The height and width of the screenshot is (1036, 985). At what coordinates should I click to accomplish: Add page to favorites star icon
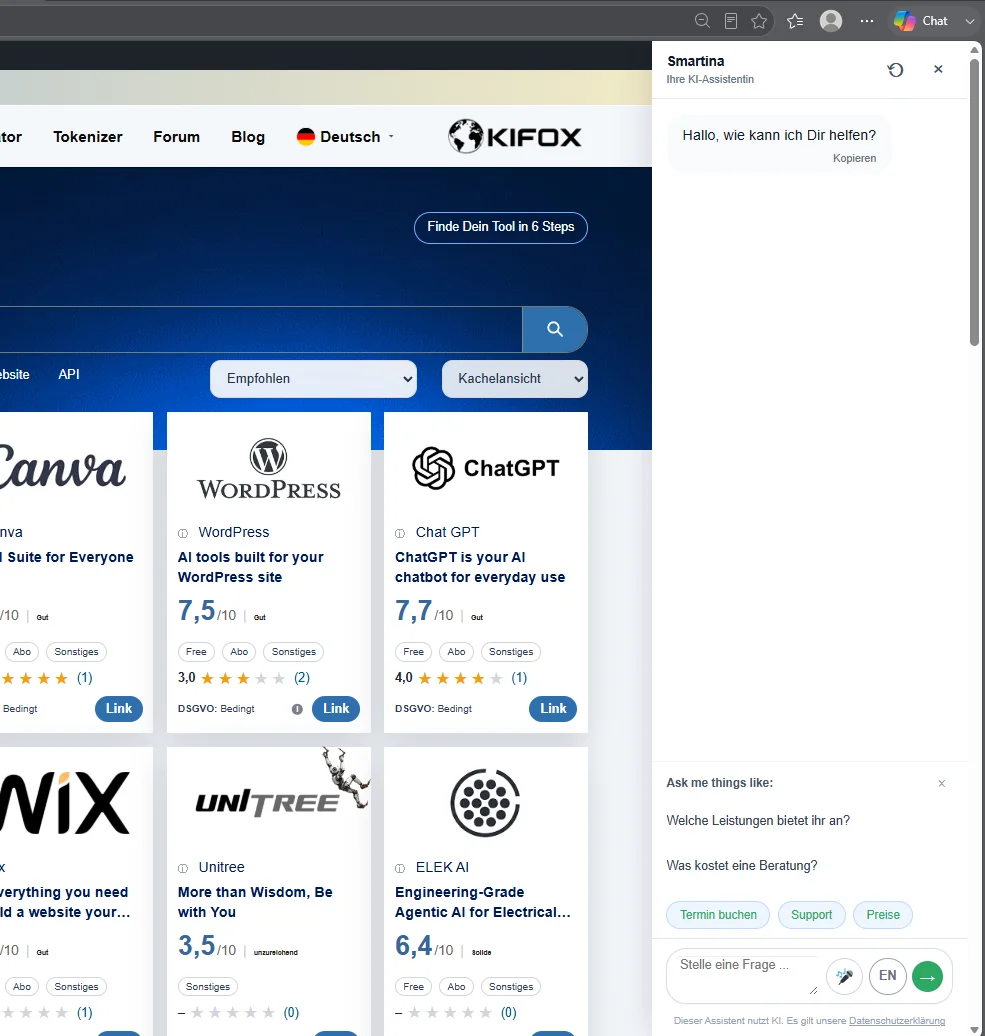point(759,21)
